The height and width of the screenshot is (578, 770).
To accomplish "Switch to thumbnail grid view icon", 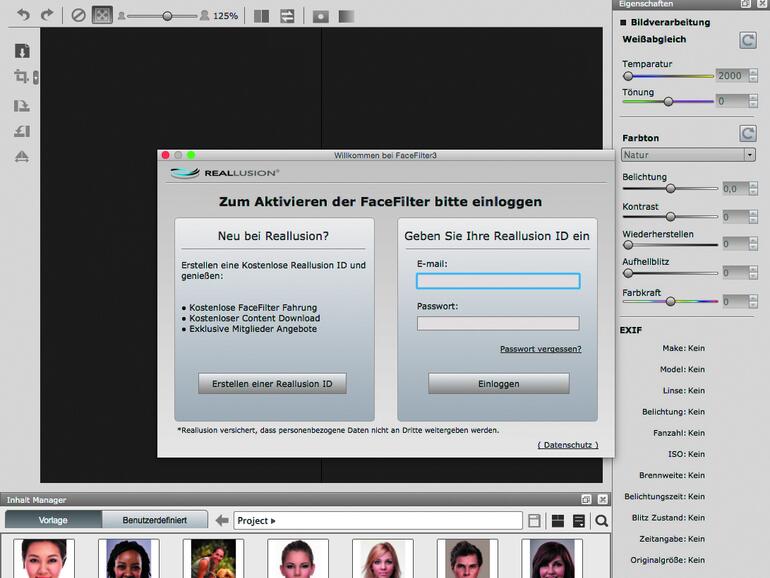I will click(557, 521).
